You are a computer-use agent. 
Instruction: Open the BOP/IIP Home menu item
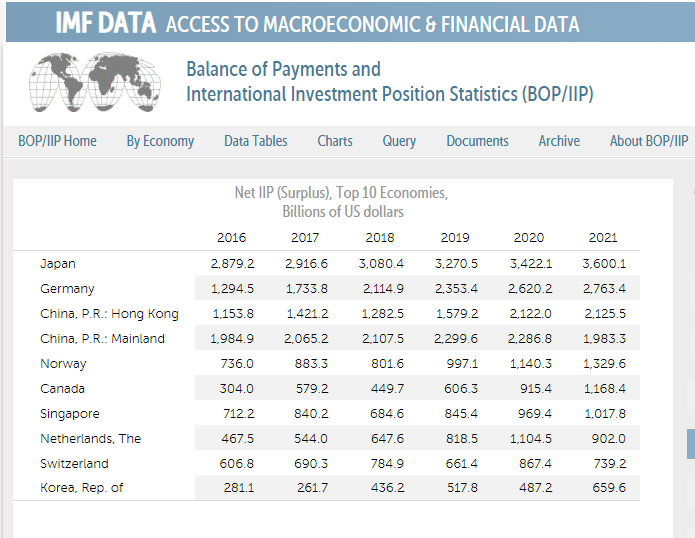pyautogui.click(x=57, y=141)
